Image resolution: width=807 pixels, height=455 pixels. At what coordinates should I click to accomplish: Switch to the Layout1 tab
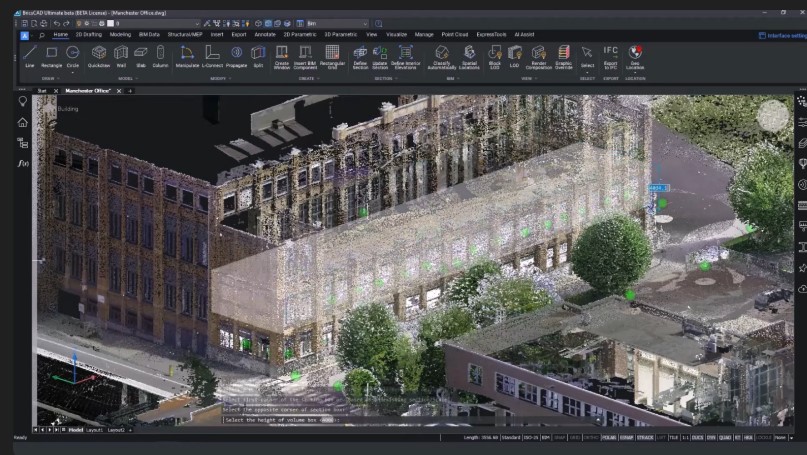click(x=95, y=429)
